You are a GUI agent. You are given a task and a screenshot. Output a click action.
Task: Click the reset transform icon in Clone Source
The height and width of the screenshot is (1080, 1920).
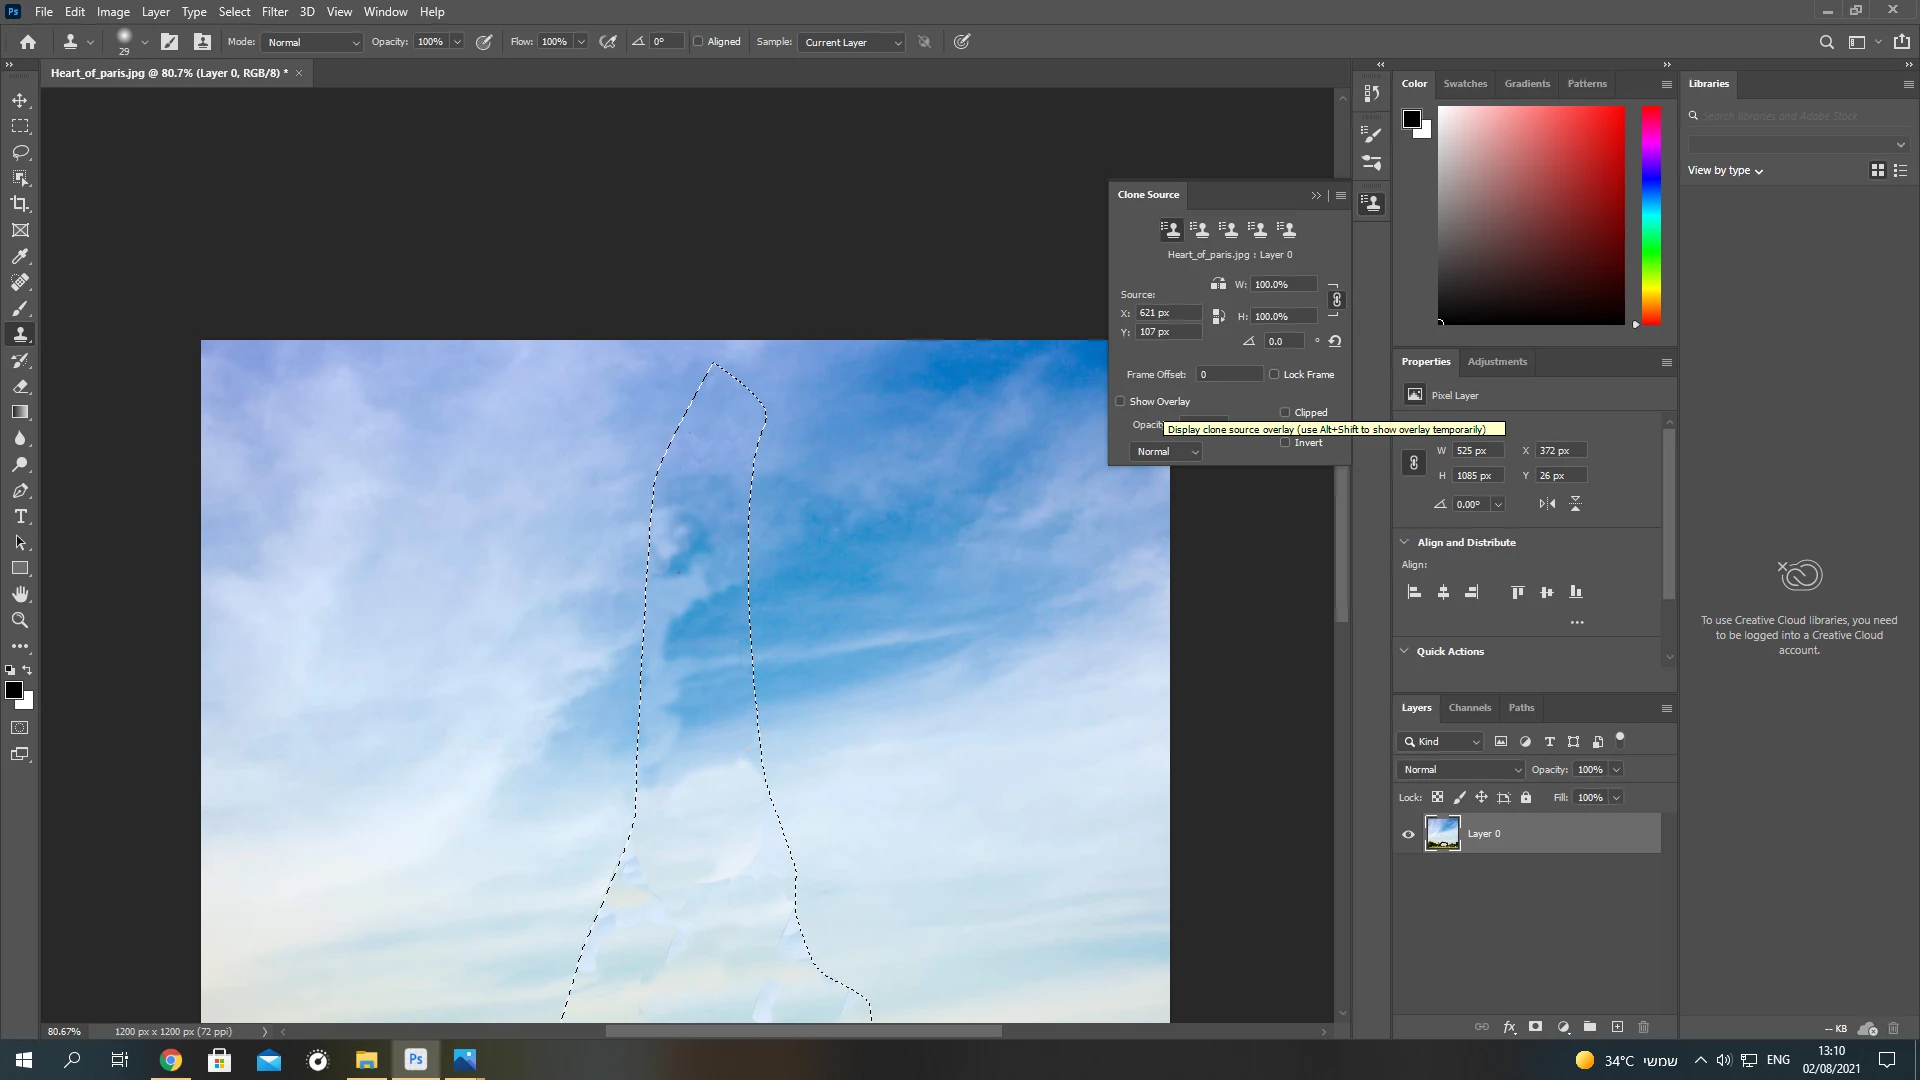tap(1335, 341)
